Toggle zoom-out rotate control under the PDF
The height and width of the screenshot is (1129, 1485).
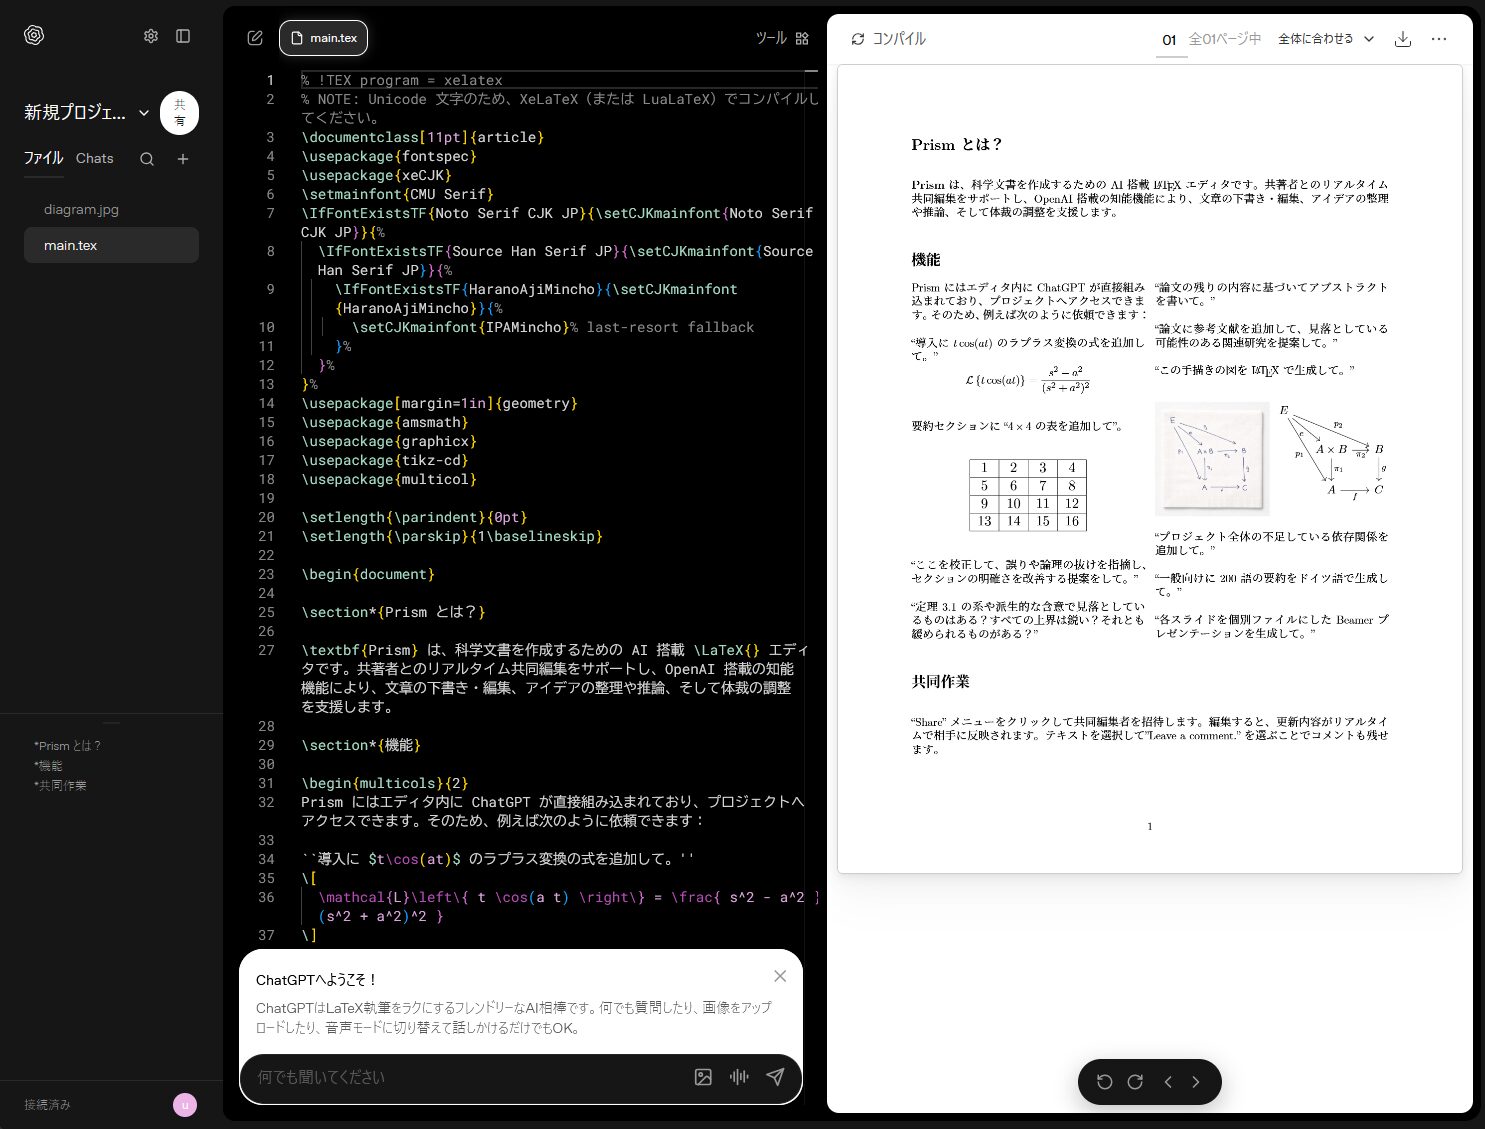(x=1104, y=1082)
